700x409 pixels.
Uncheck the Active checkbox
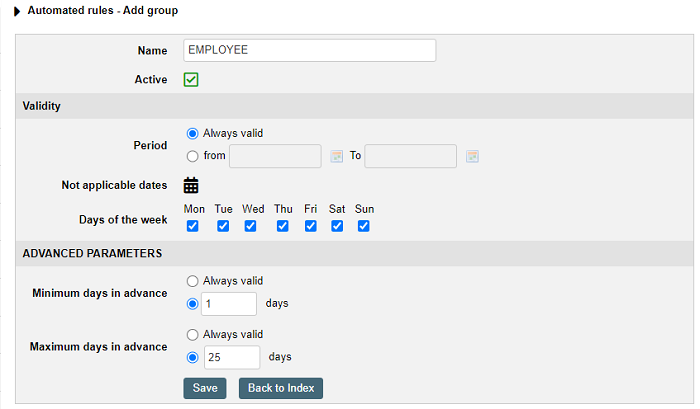191,79
